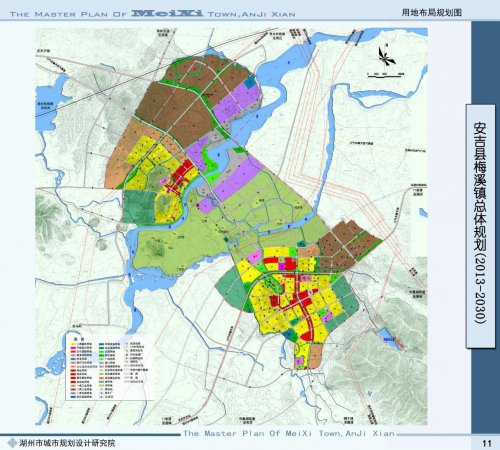Click the first red legend swatch

coord(72,370)
